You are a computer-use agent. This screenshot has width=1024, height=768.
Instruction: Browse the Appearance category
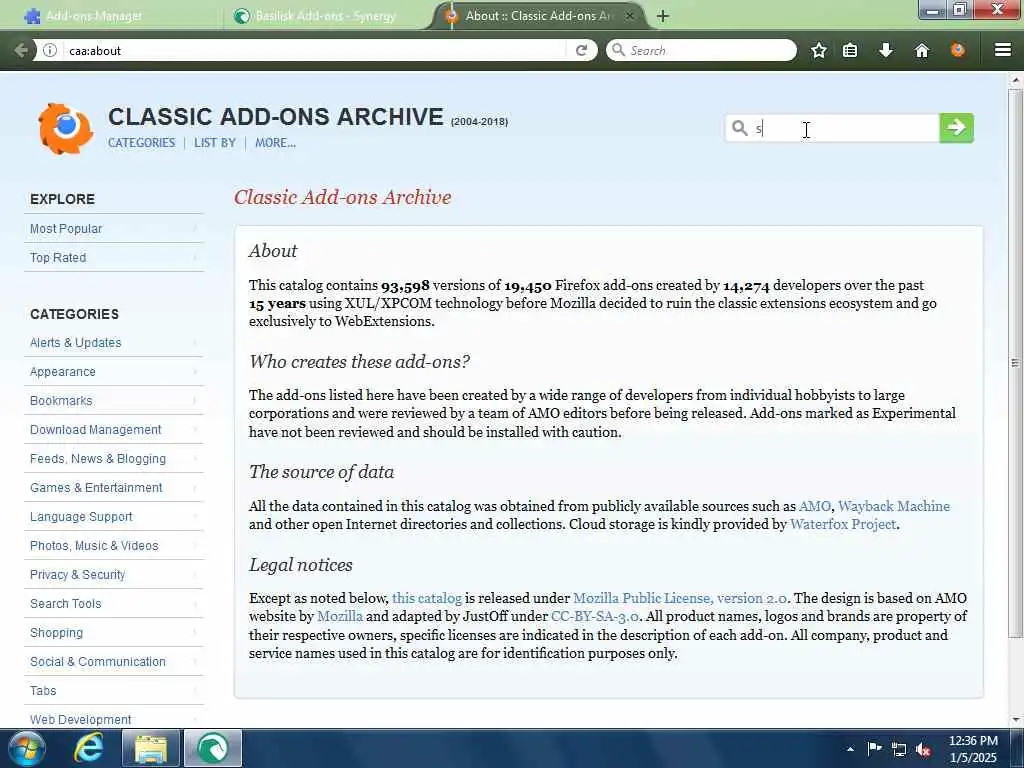point(114,372)
